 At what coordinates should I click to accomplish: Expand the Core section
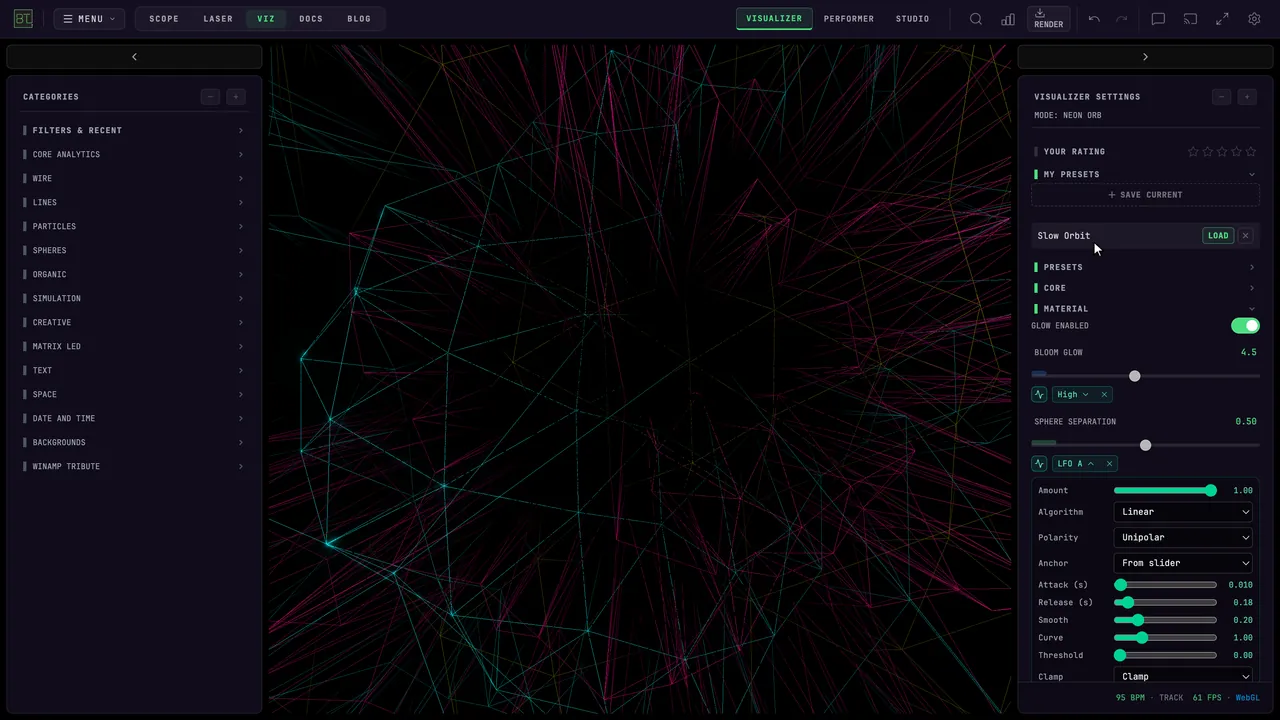[x=1145, y=288]
